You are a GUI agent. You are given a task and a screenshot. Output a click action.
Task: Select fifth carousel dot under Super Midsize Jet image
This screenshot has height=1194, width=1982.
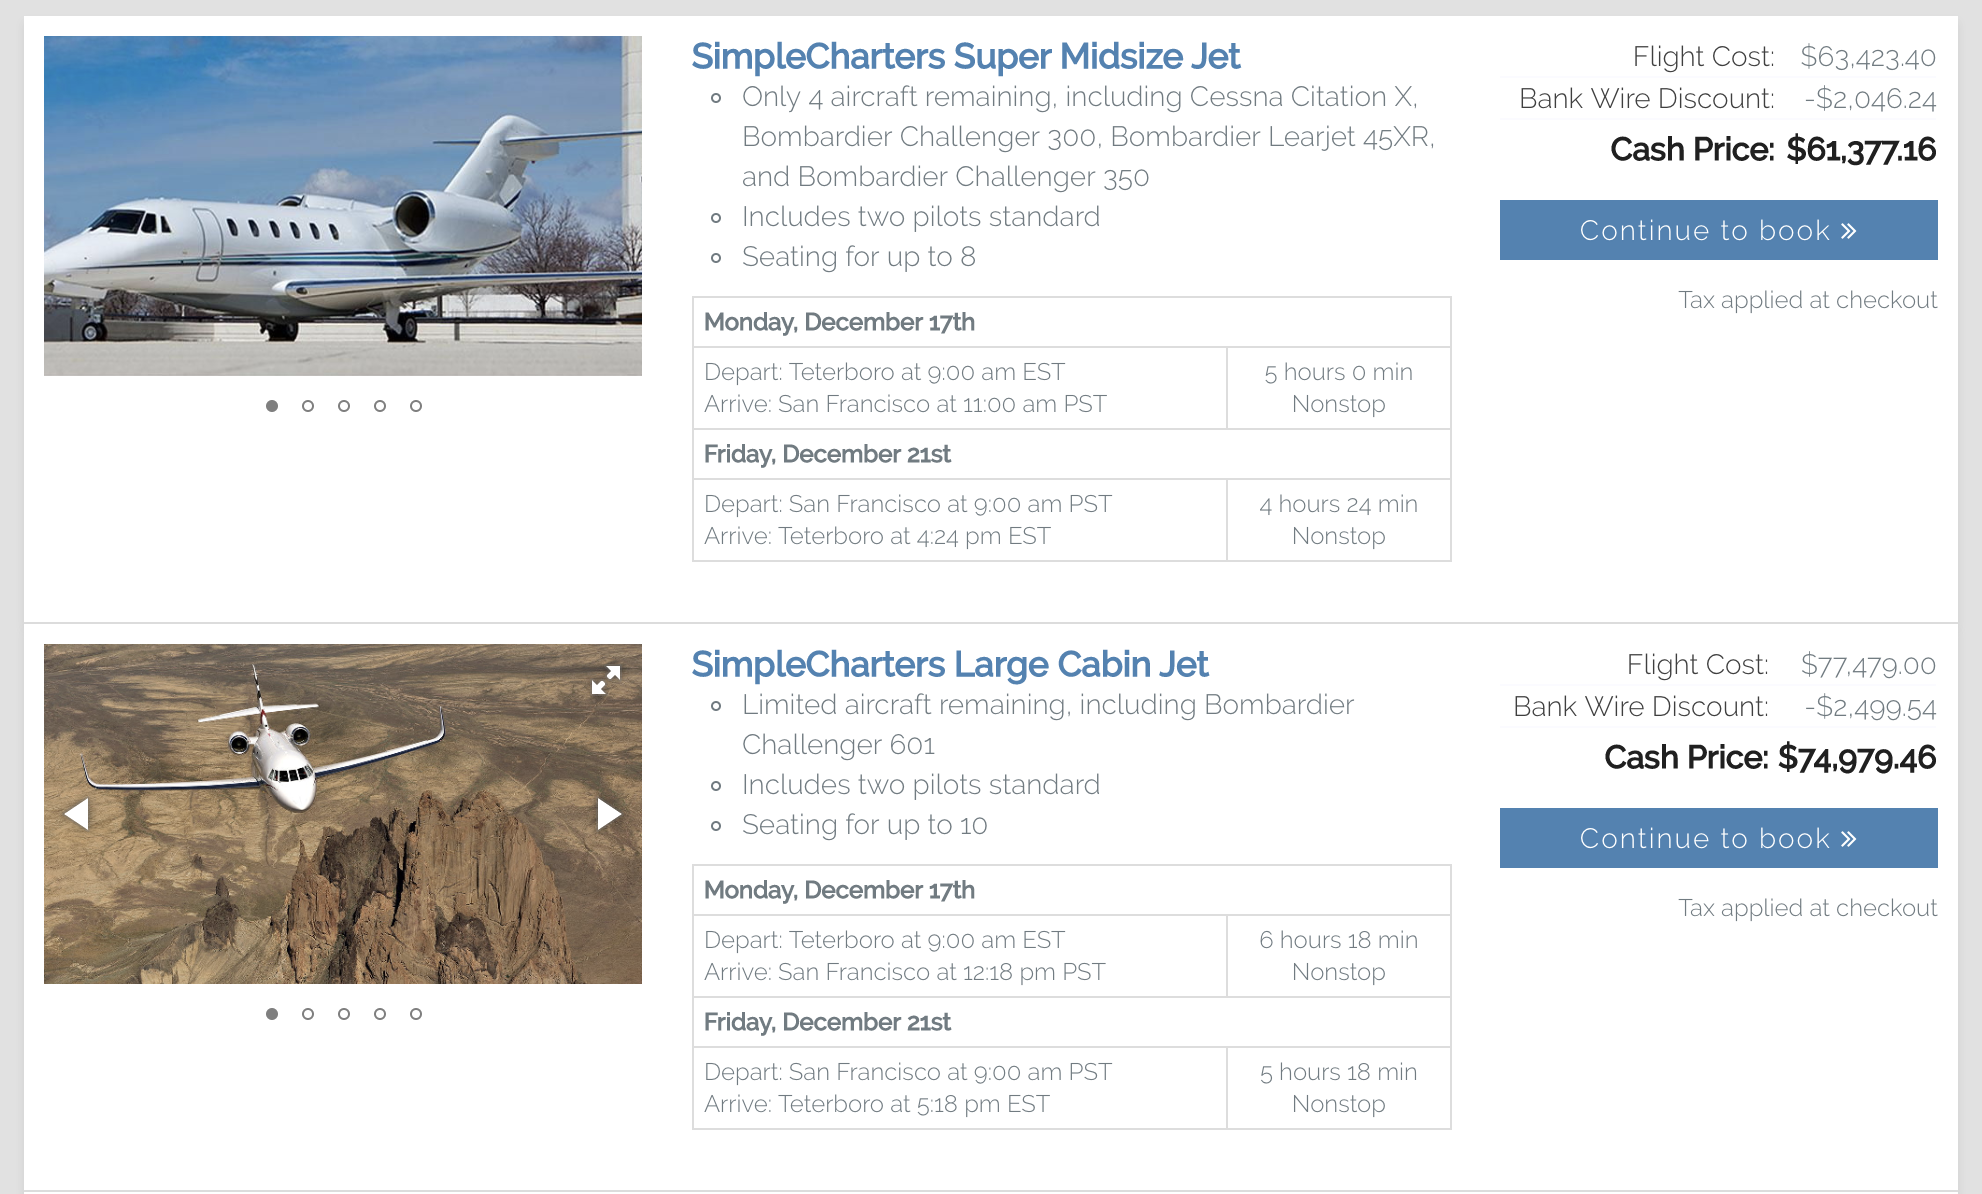[x=416, y=406]
